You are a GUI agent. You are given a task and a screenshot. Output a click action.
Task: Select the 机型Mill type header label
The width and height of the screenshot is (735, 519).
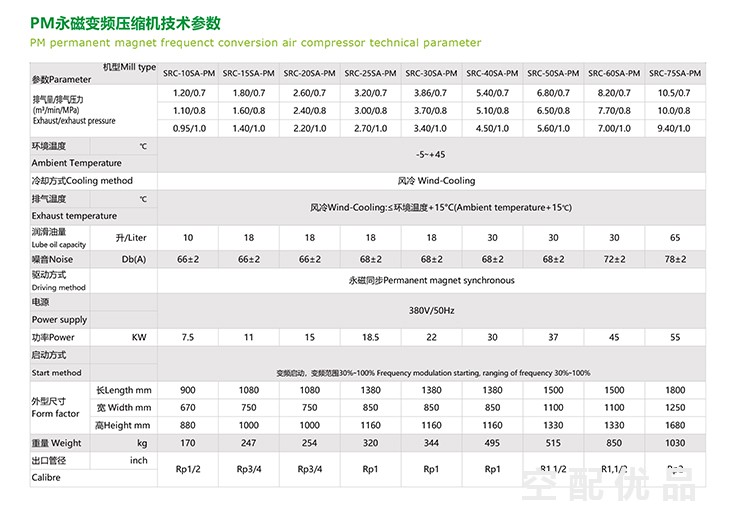click(129, 67)
